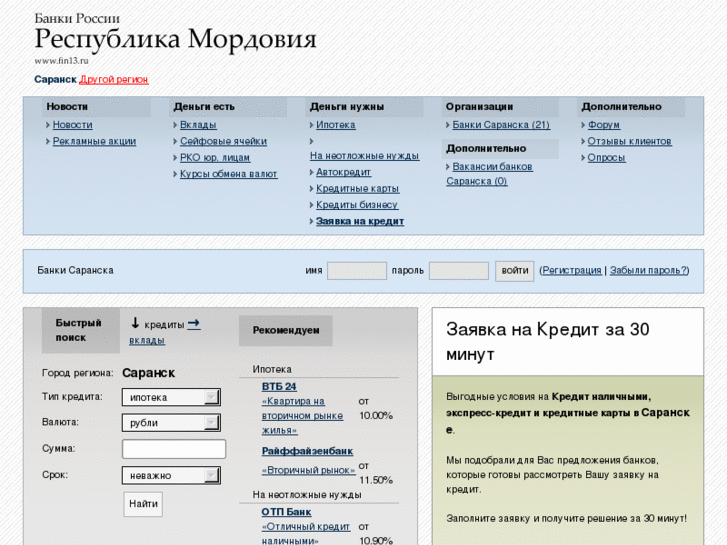Switch to the Быстрый поиск tab
The width and height of the screenshot is (727, 545).
point(79,330)
